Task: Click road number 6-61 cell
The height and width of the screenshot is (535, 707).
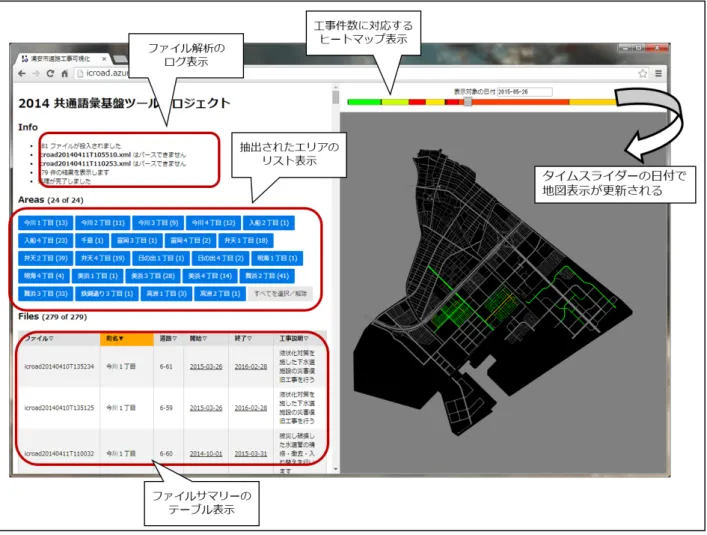Action: click(x=166, y=367)
